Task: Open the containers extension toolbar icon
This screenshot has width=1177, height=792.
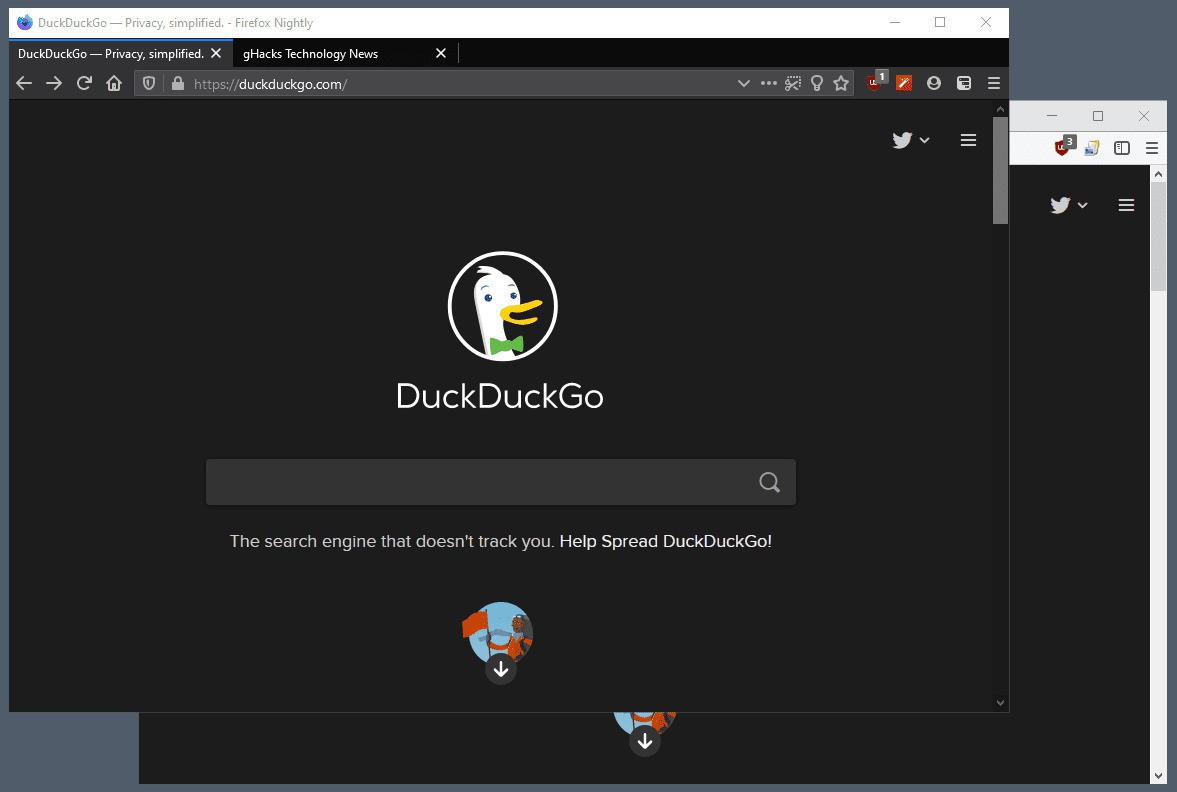Action: (x=964, y=83)
